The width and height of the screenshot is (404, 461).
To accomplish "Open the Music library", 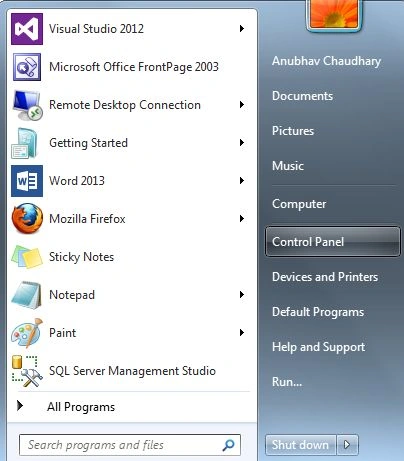I will click(288, 166).
